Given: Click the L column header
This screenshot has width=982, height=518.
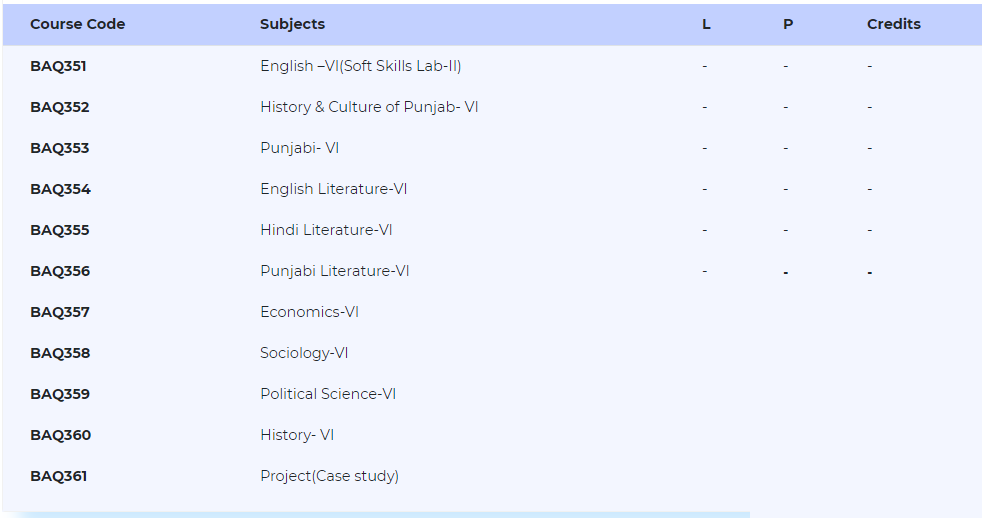Looking at the screenshot, I should (706, 24).
